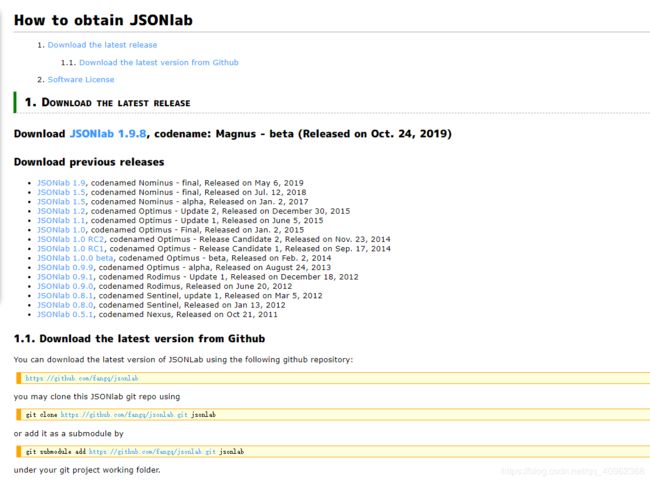
Task: Open JSONlab 1.1 Optimus Update 1 link
Action: coord(61,220)
